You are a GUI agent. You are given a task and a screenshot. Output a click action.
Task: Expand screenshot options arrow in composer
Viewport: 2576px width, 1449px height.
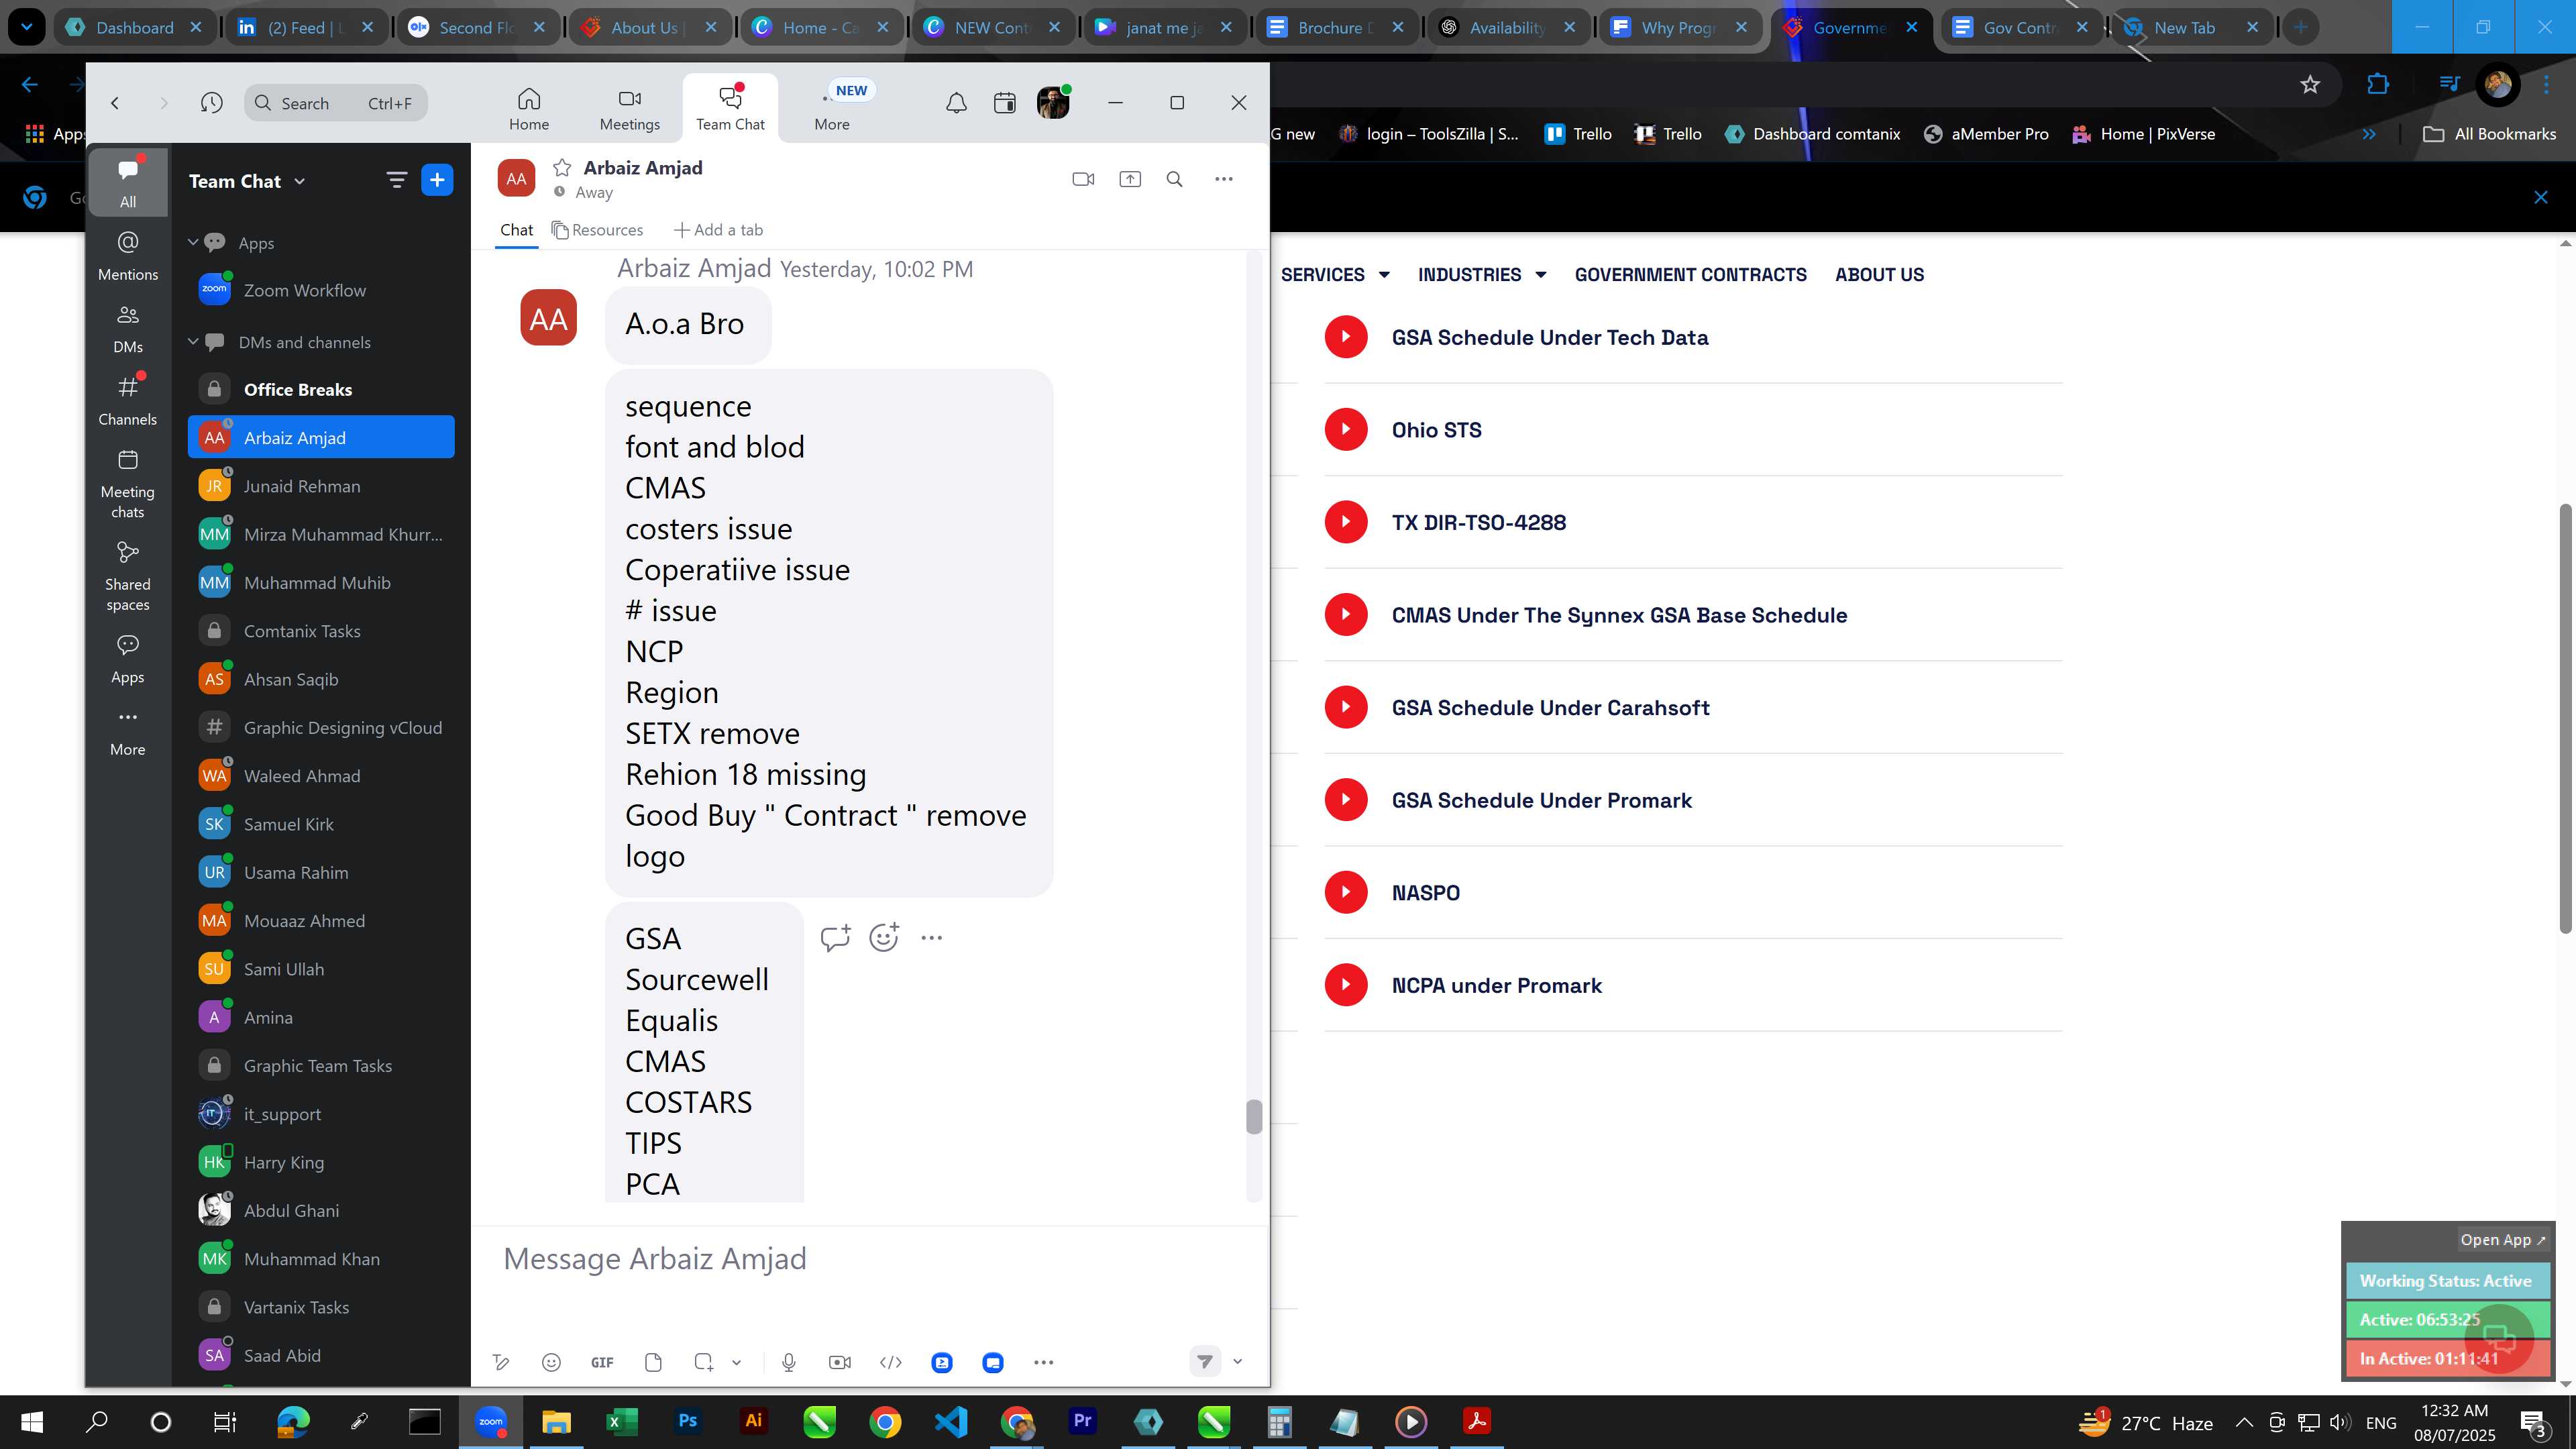pos(737,1362)
